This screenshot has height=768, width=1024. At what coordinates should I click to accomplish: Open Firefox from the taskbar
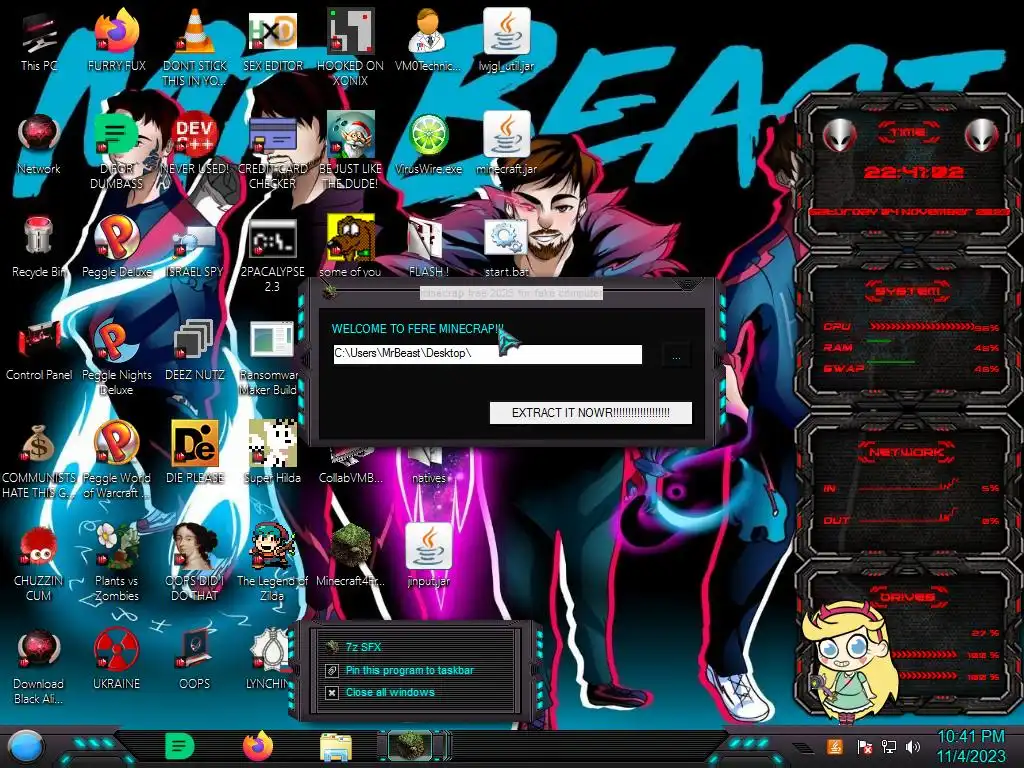pos(258,746)
